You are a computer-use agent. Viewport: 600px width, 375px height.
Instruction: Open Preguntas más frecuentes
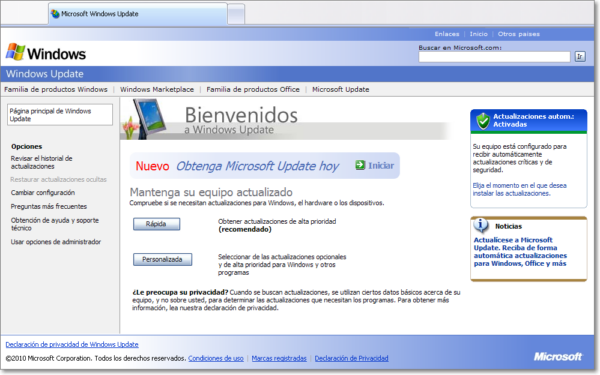pos(49,206)
